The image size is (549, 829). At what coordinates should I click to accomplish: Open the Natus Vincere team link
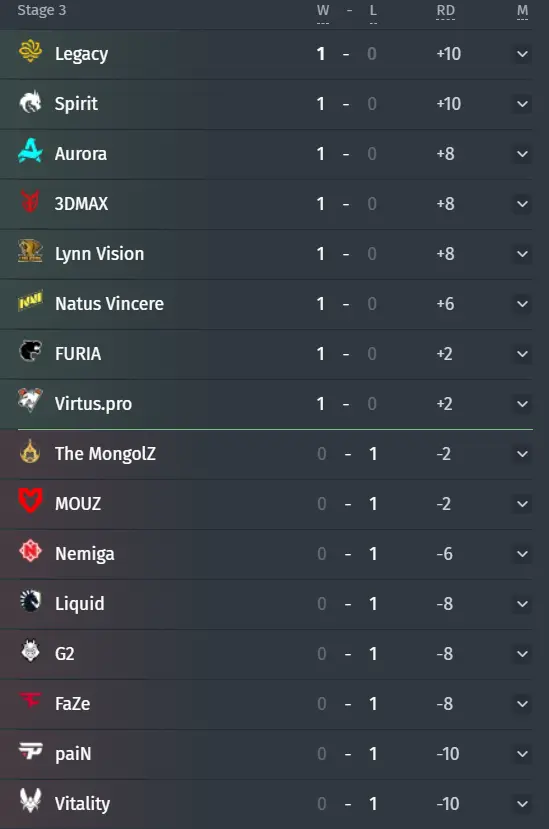[109, 304]
